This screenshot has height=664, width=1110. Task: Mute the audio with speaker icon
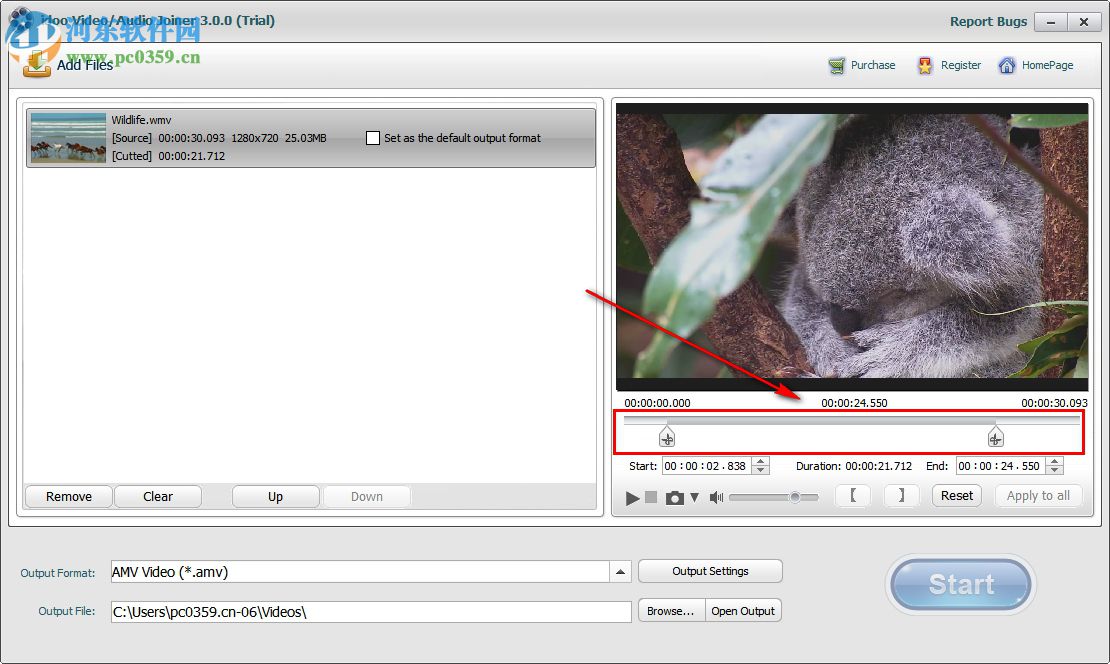click(x=716, y=498)
